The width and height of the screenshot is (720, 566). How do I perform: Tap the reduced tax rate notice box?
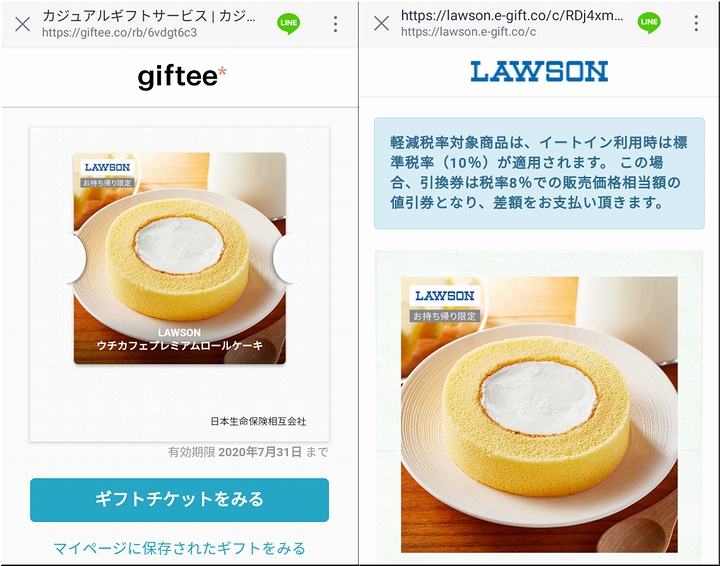click(x=539, y=173)
